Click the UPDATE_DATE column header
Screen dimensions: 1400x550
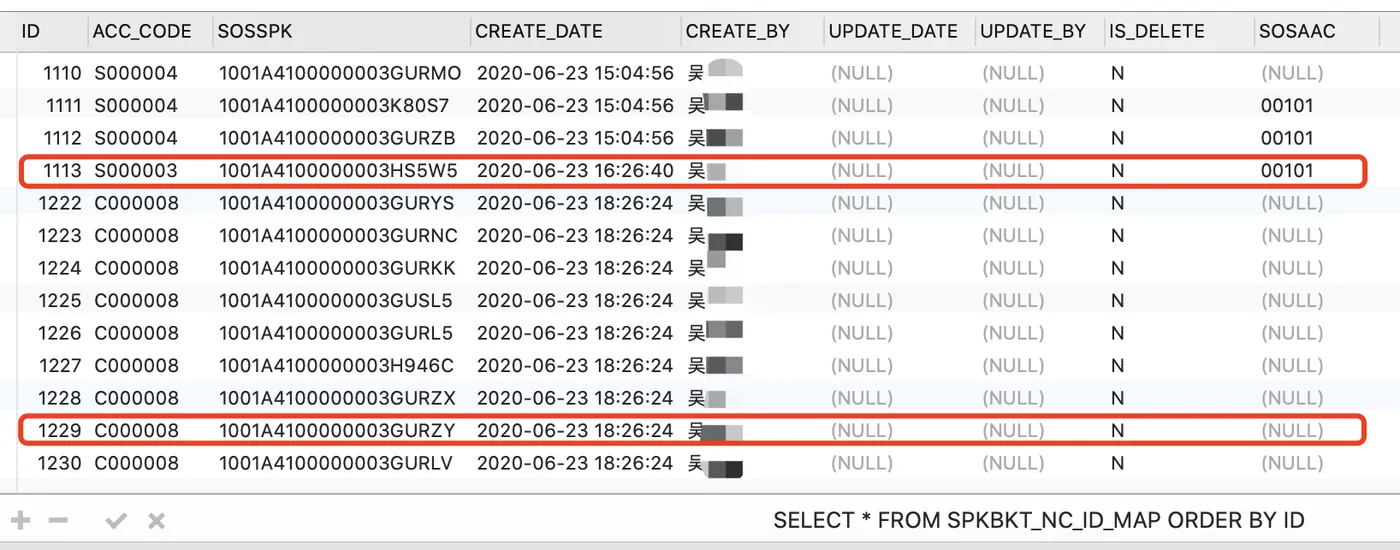[893, 31]
